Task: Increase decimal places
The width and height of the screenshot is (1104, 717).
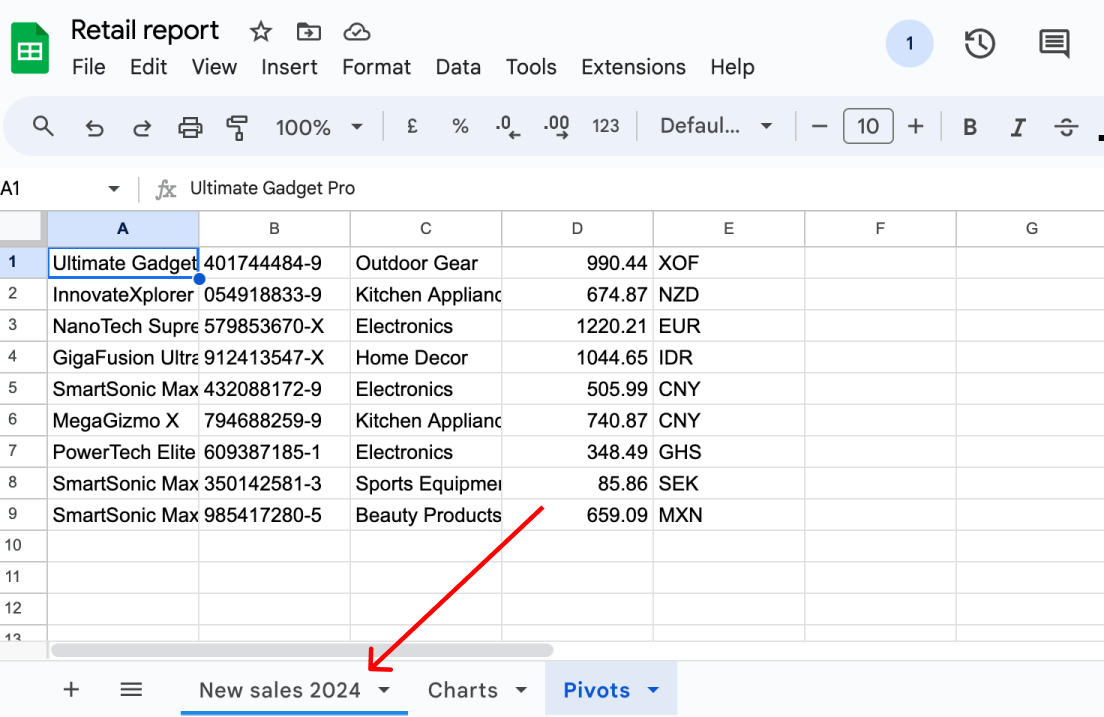Action: click(556, 127)
